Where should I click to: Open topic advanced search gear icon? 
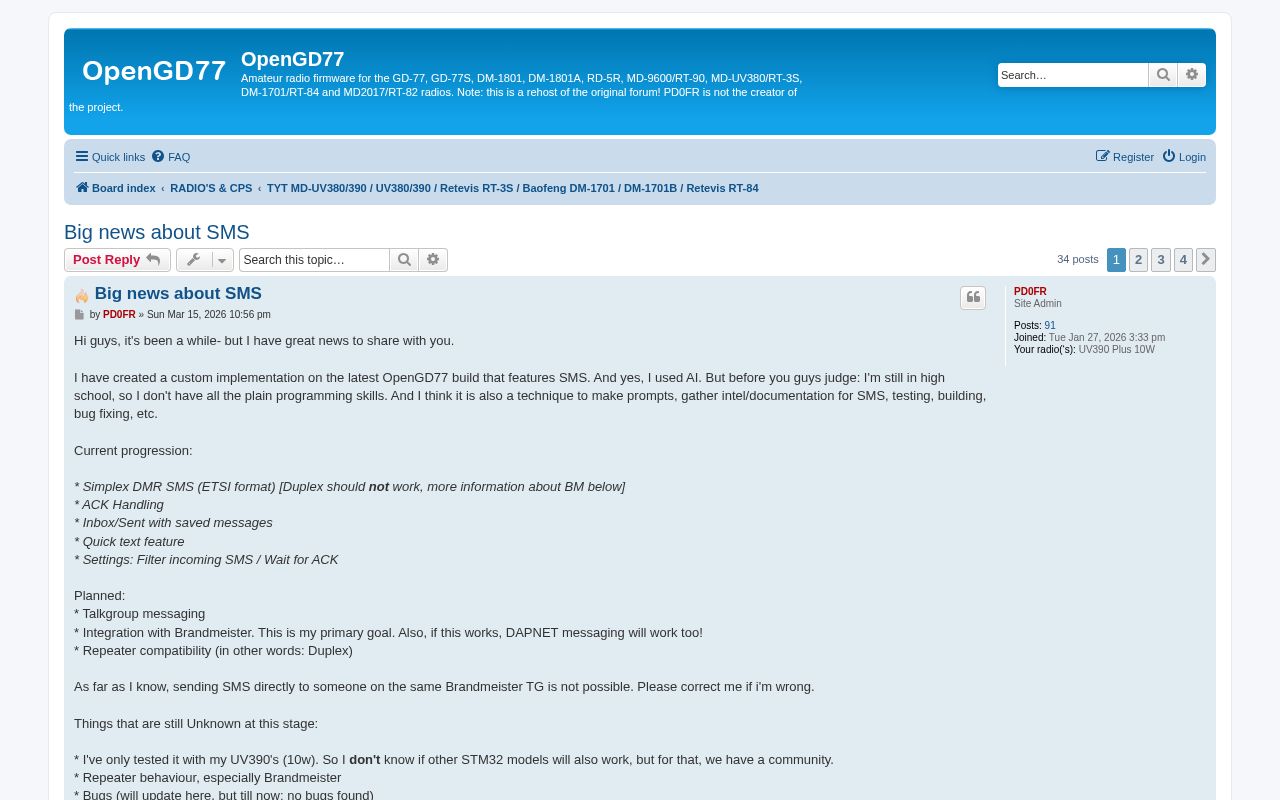click(x=433, y=260)
